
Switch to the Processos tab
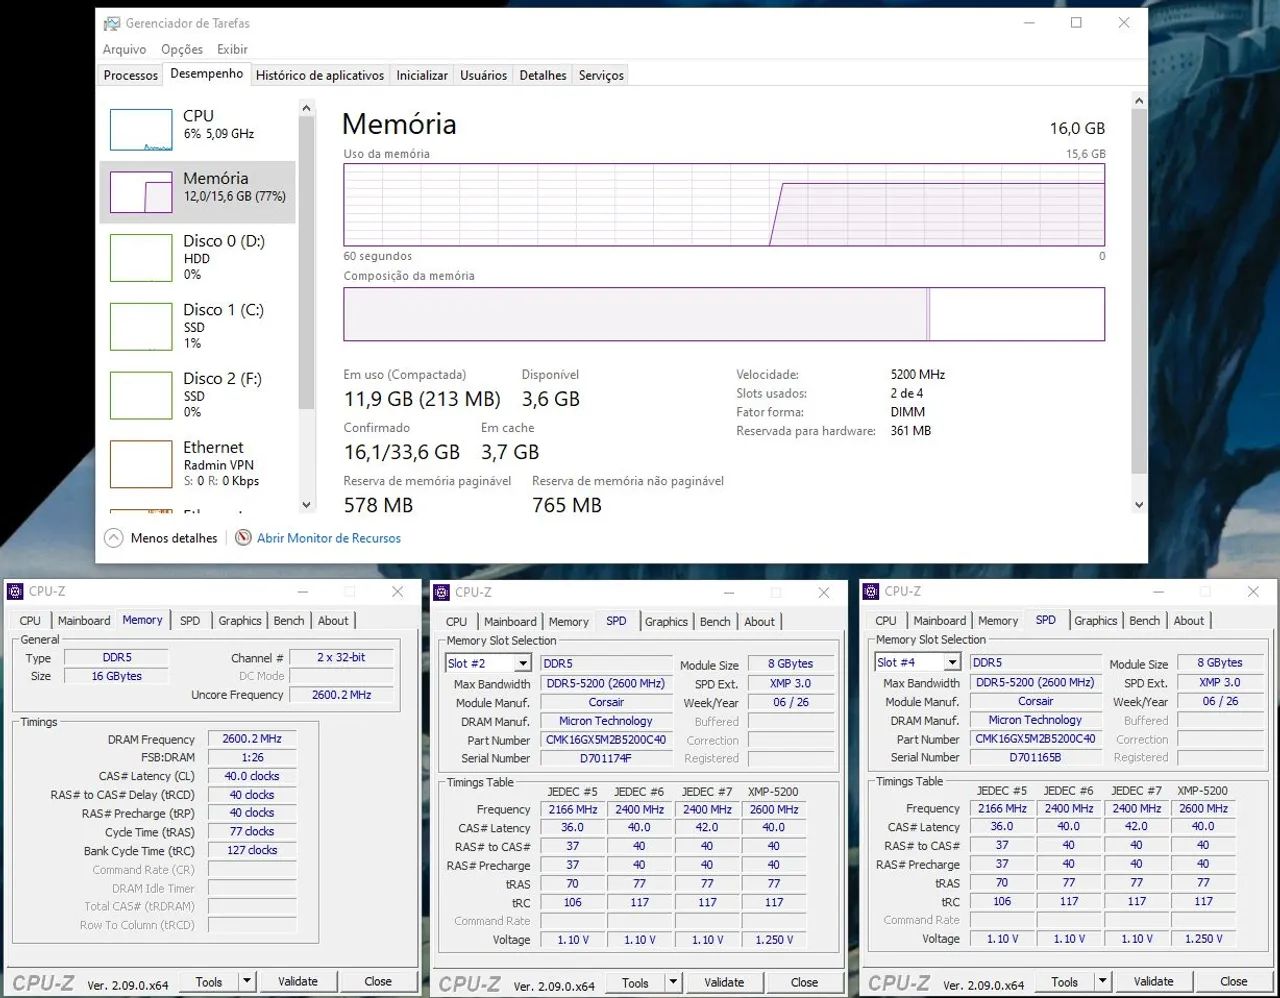click(x=130, y=75)
